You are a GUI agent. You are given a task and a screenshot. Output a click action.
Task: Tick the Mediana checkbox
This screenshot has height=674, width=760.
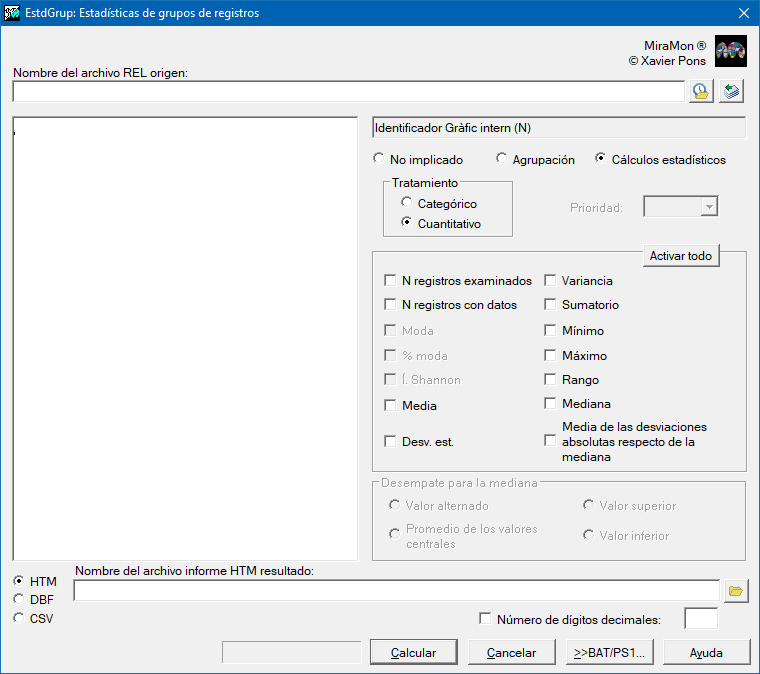pos(550,404)
